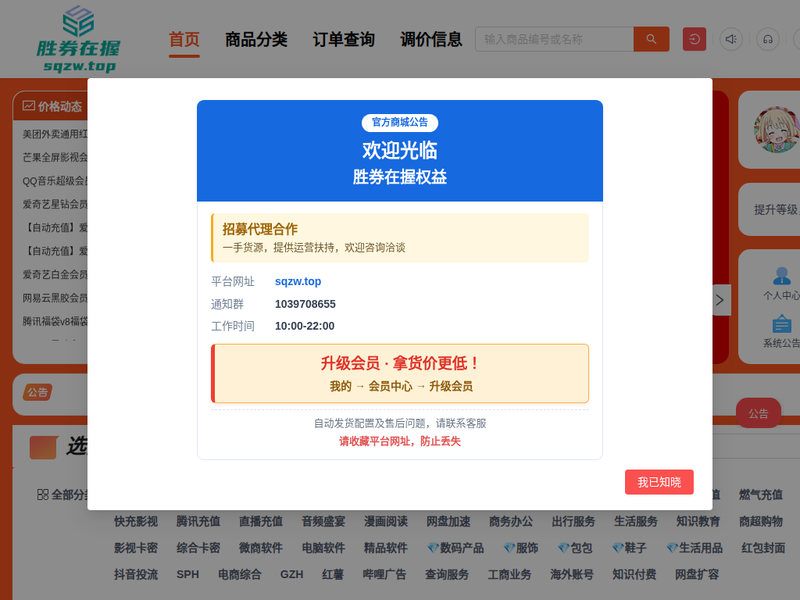Select the 精品软件 category
The image size is (800, 600).
pos(386,548)
